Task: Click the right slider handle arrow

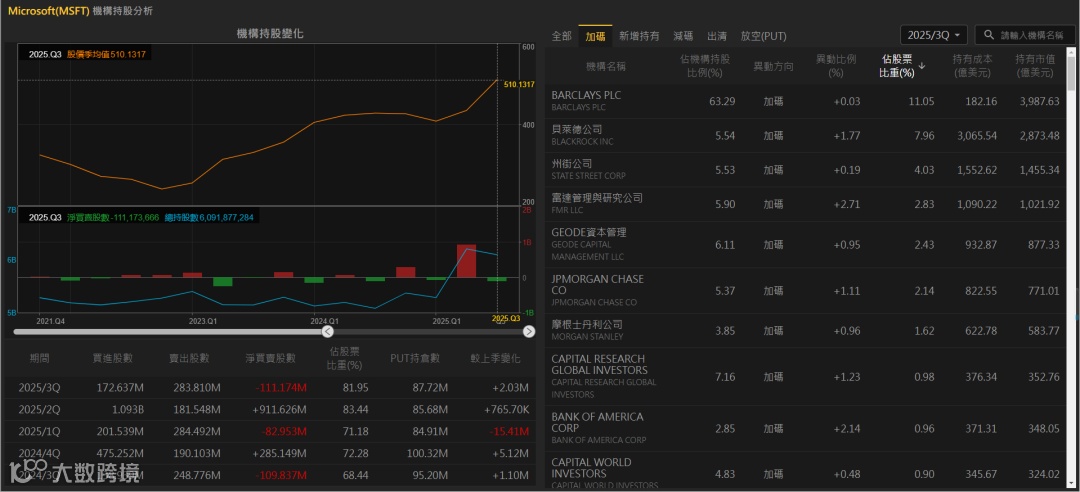Action: pos(528,332)
